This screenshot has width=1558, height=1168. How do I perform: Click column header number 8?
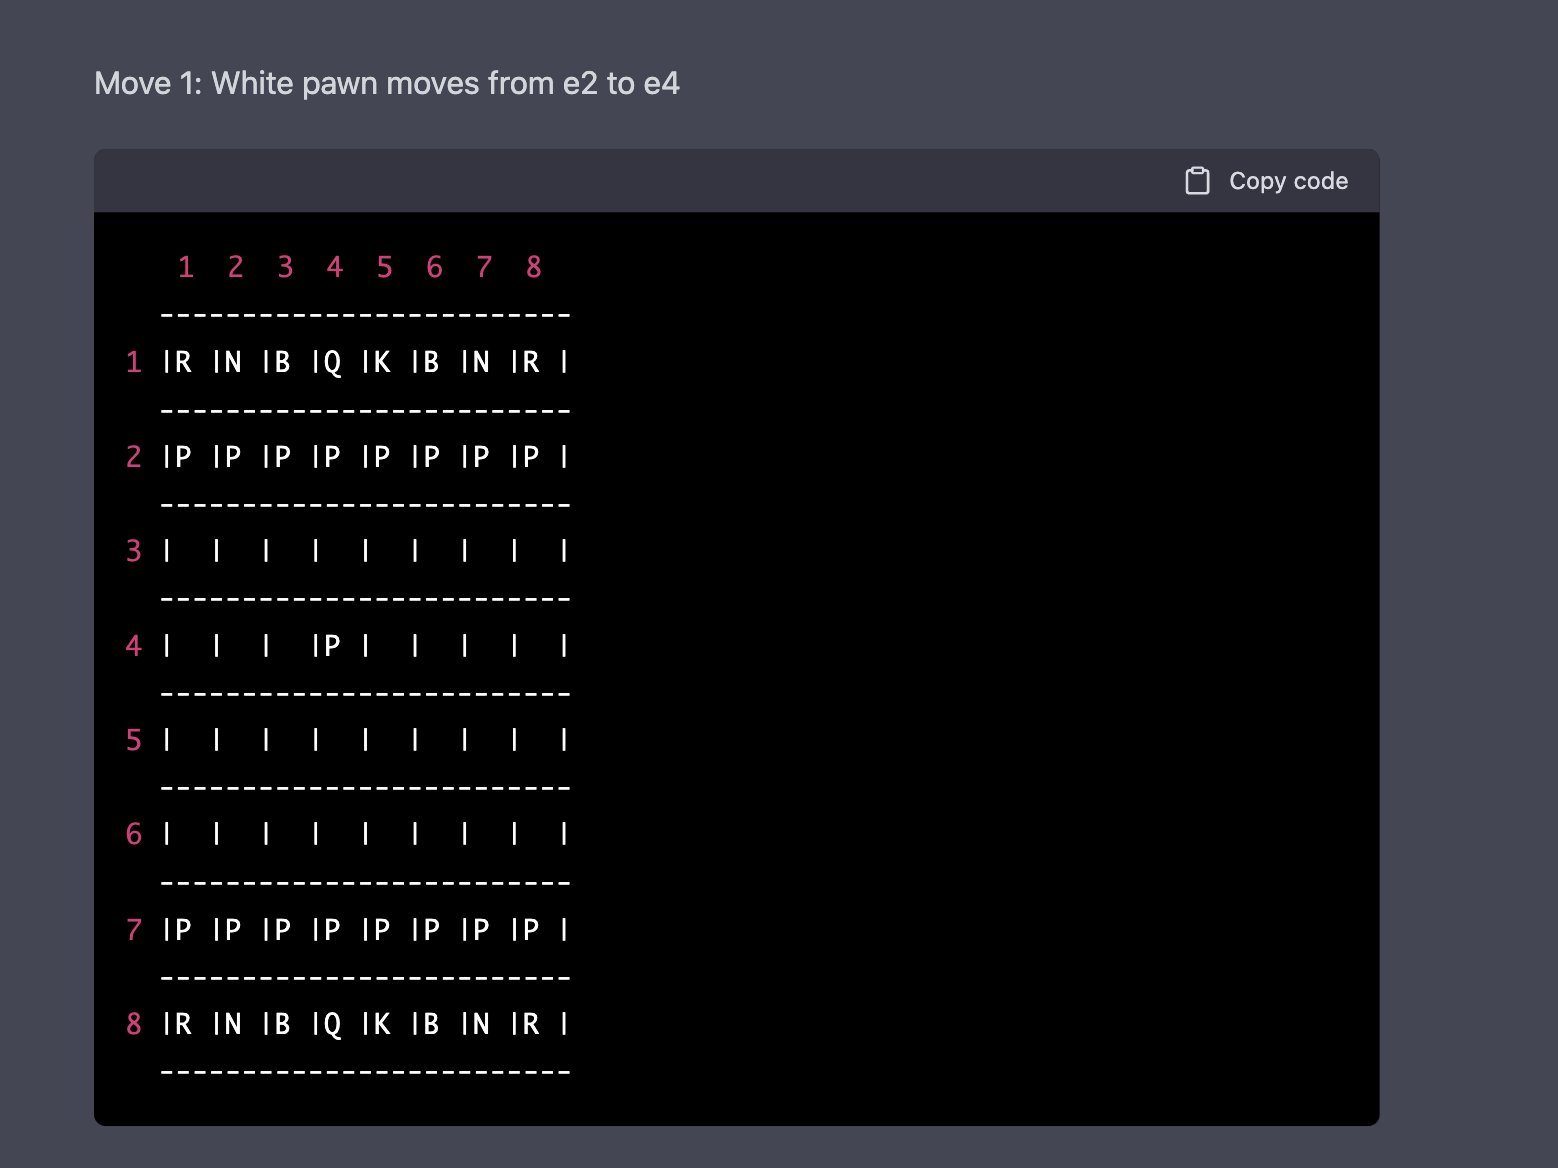(533, 267)
